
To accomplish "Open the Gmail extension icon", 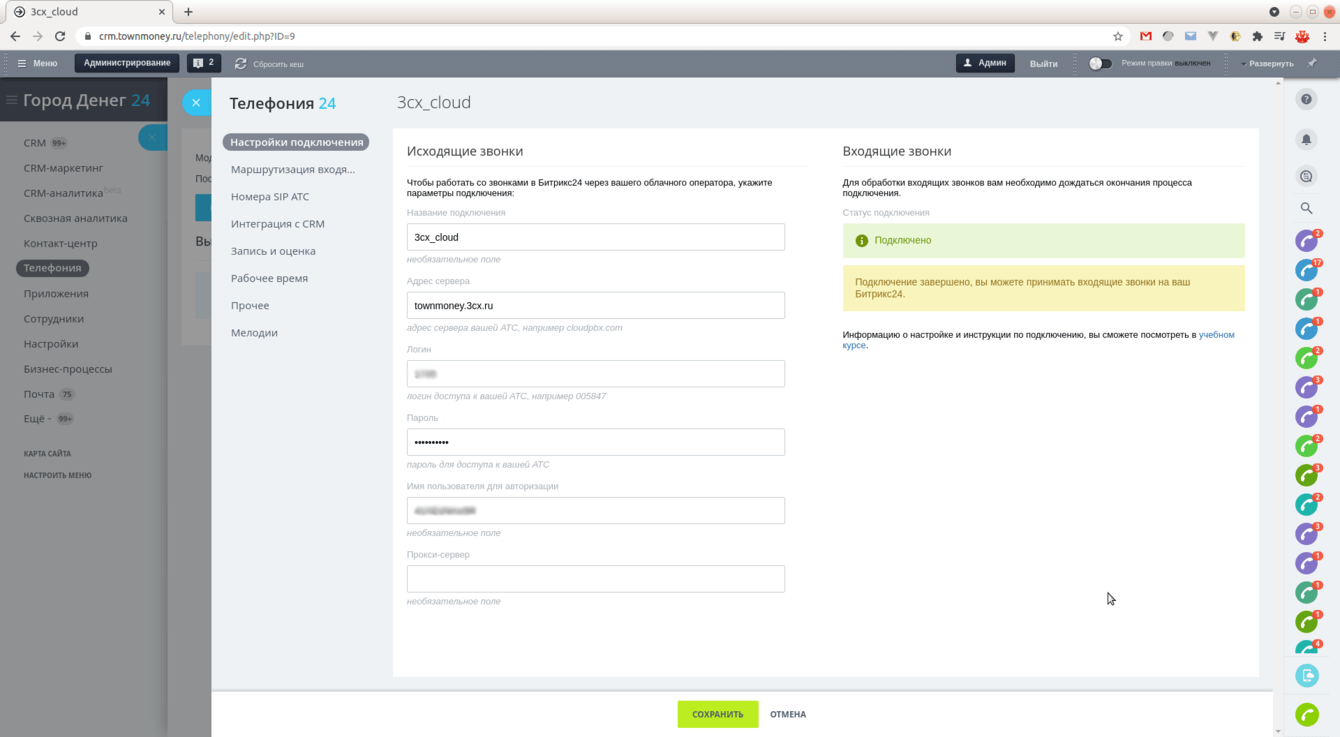I will [x=1146, y=36].
